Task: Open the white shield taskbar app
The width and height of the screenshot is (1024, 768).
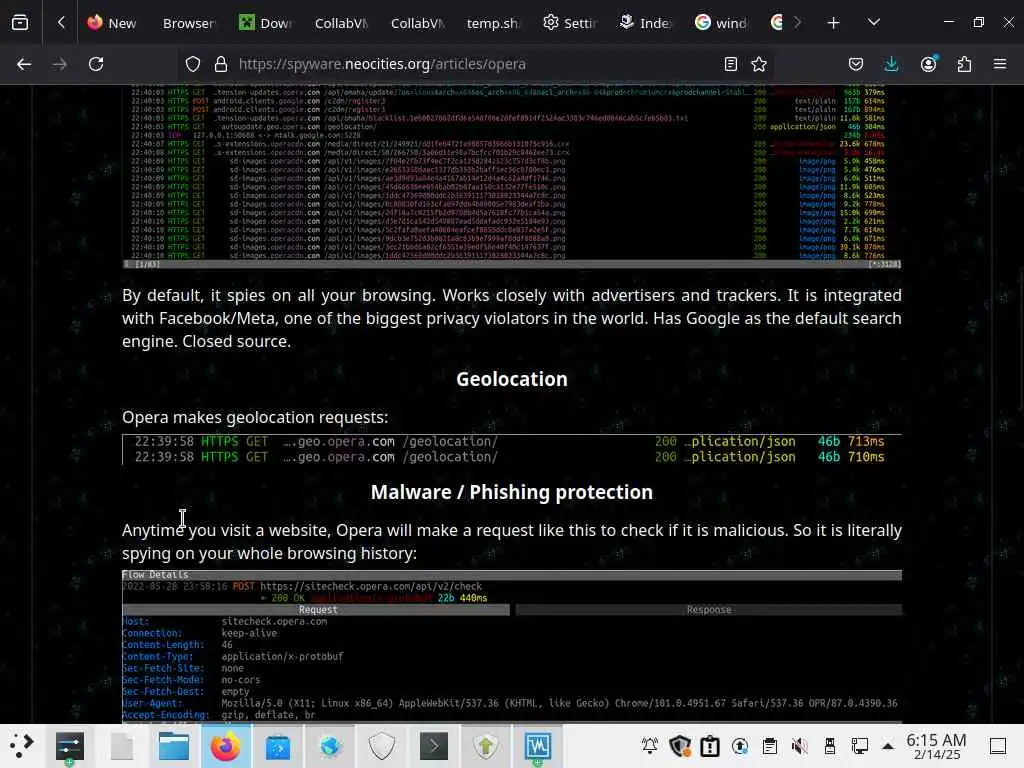Action: tap(382, 746)
